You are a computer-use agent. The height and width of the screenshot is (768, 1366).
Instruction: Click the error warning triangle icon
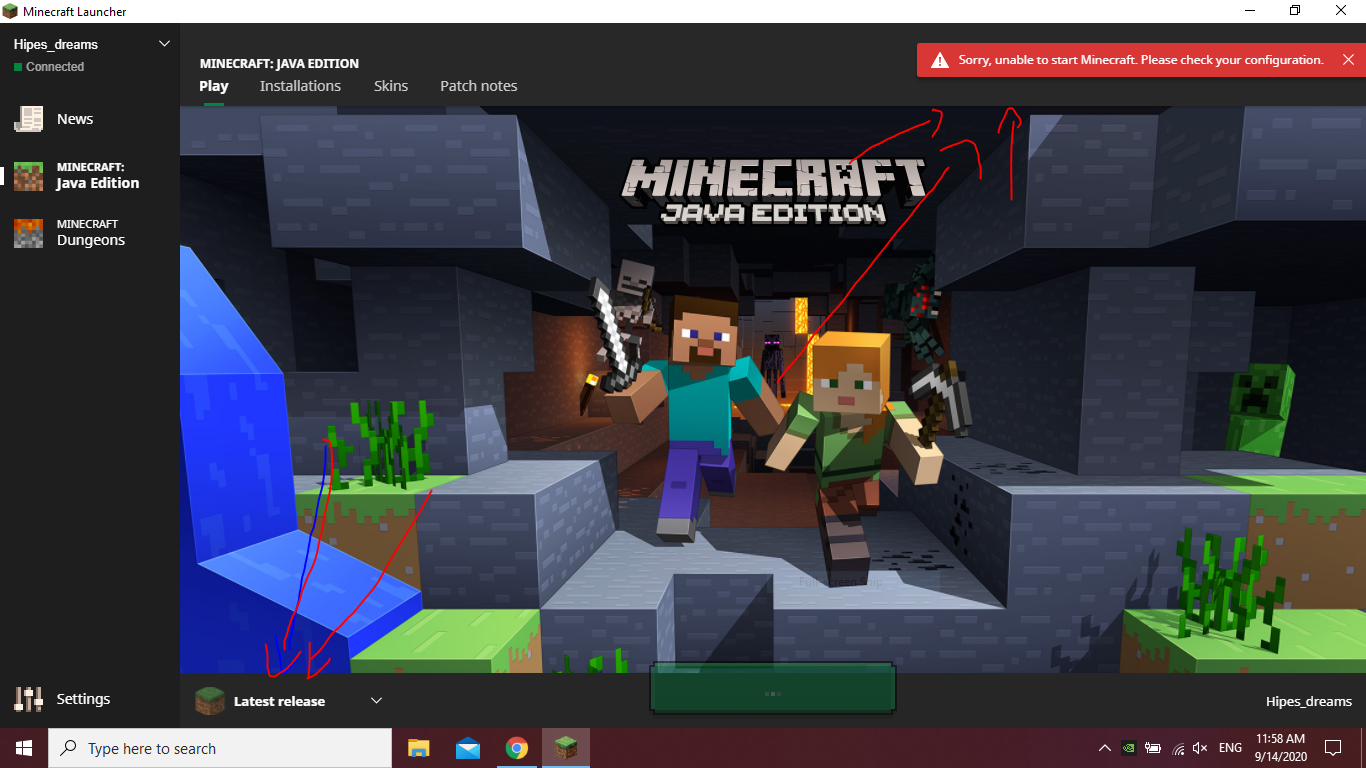coord(939,60)
